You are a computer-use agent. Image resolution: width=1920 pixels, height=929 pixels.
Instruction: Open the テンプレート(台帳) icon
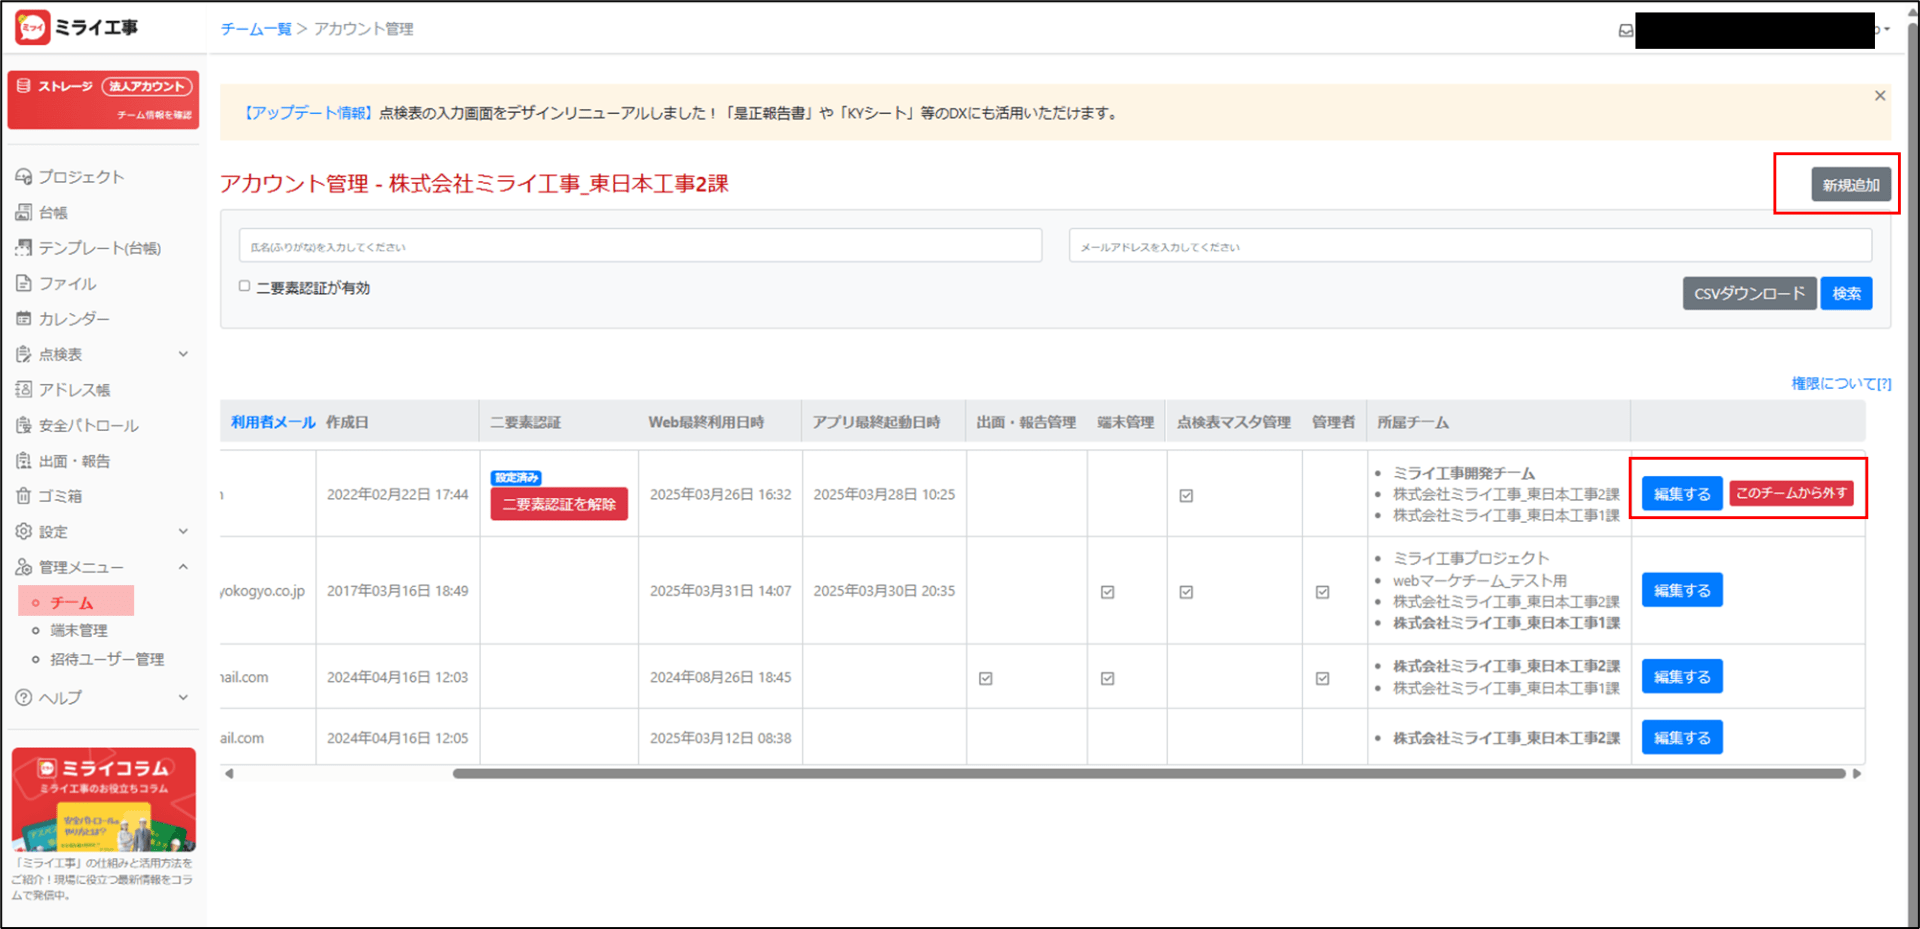(24, 248)
